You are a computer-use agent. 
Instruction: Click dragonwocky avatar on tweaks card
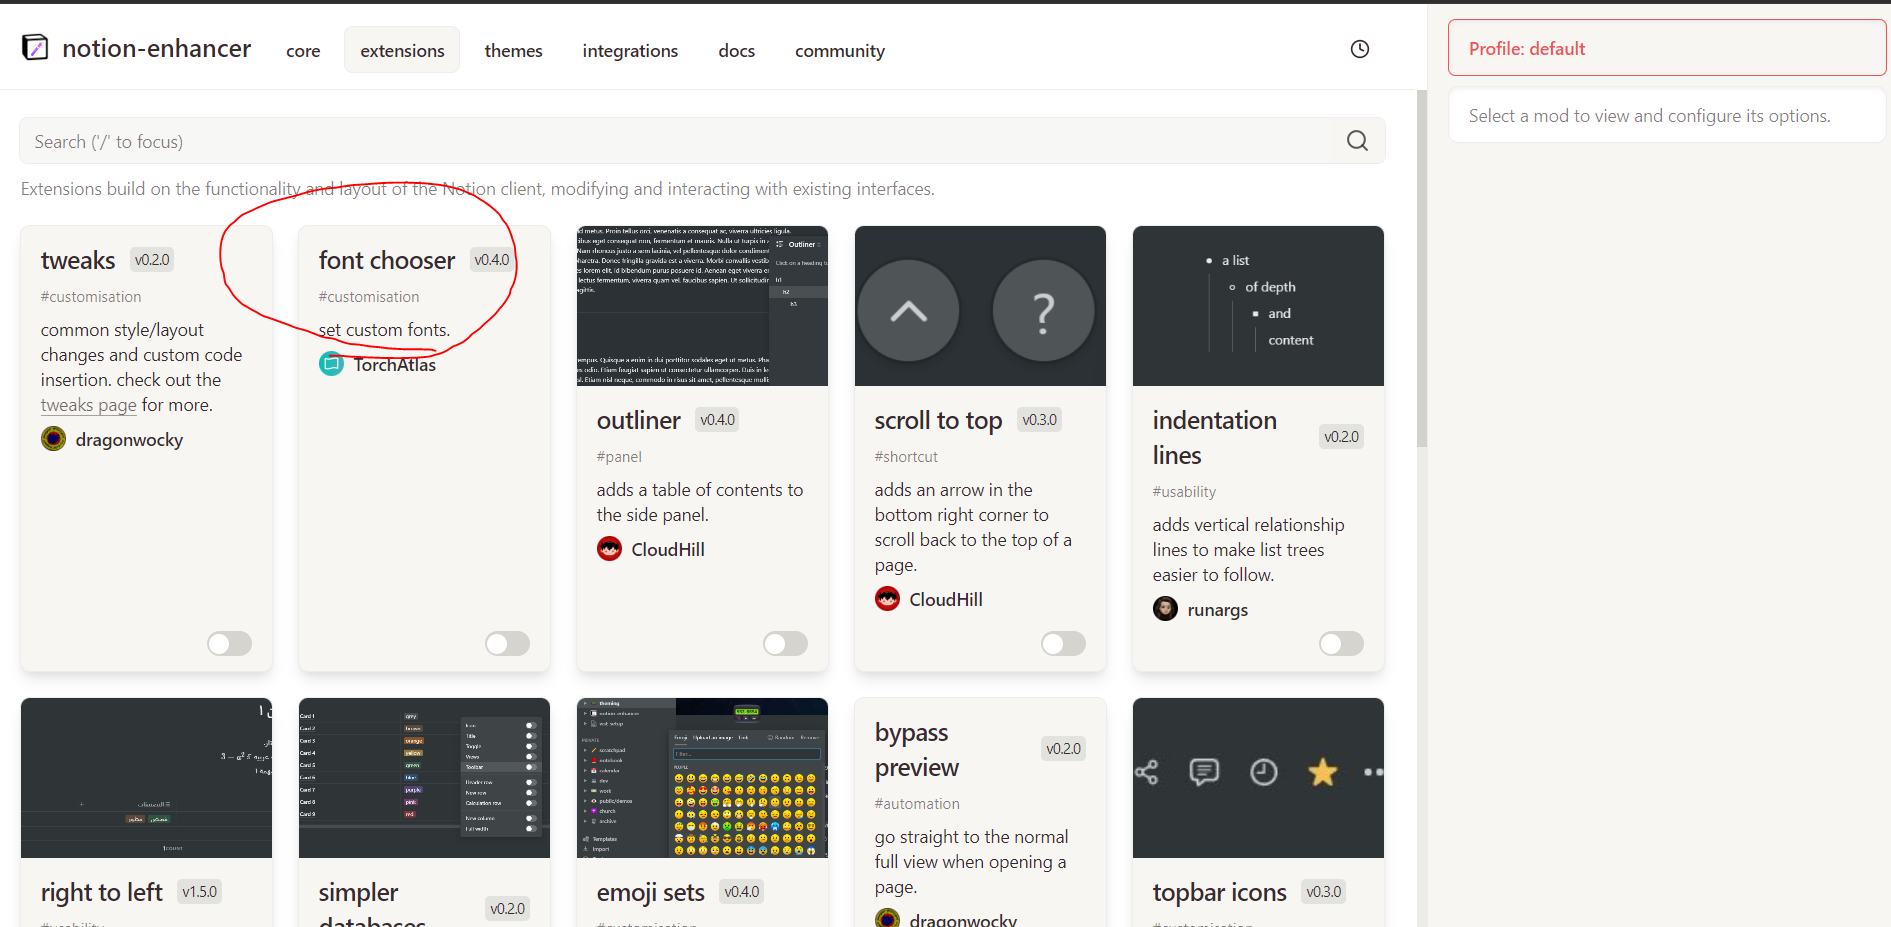click(x=53, y=439)
